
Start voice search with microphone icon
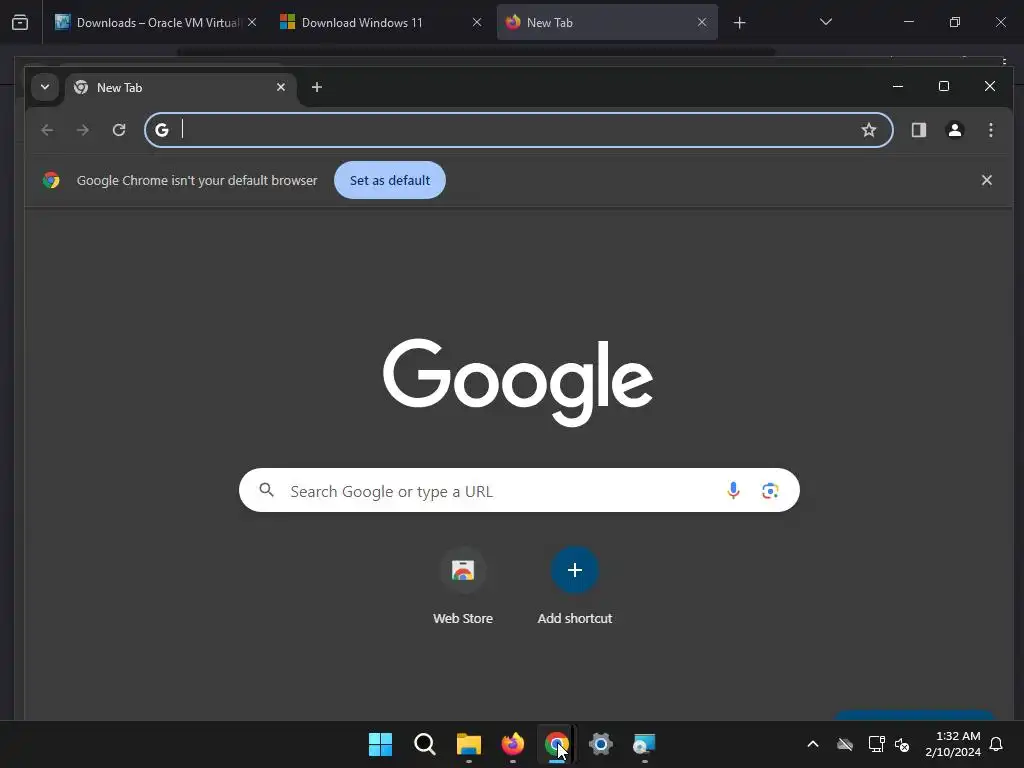tap(733, 490)
